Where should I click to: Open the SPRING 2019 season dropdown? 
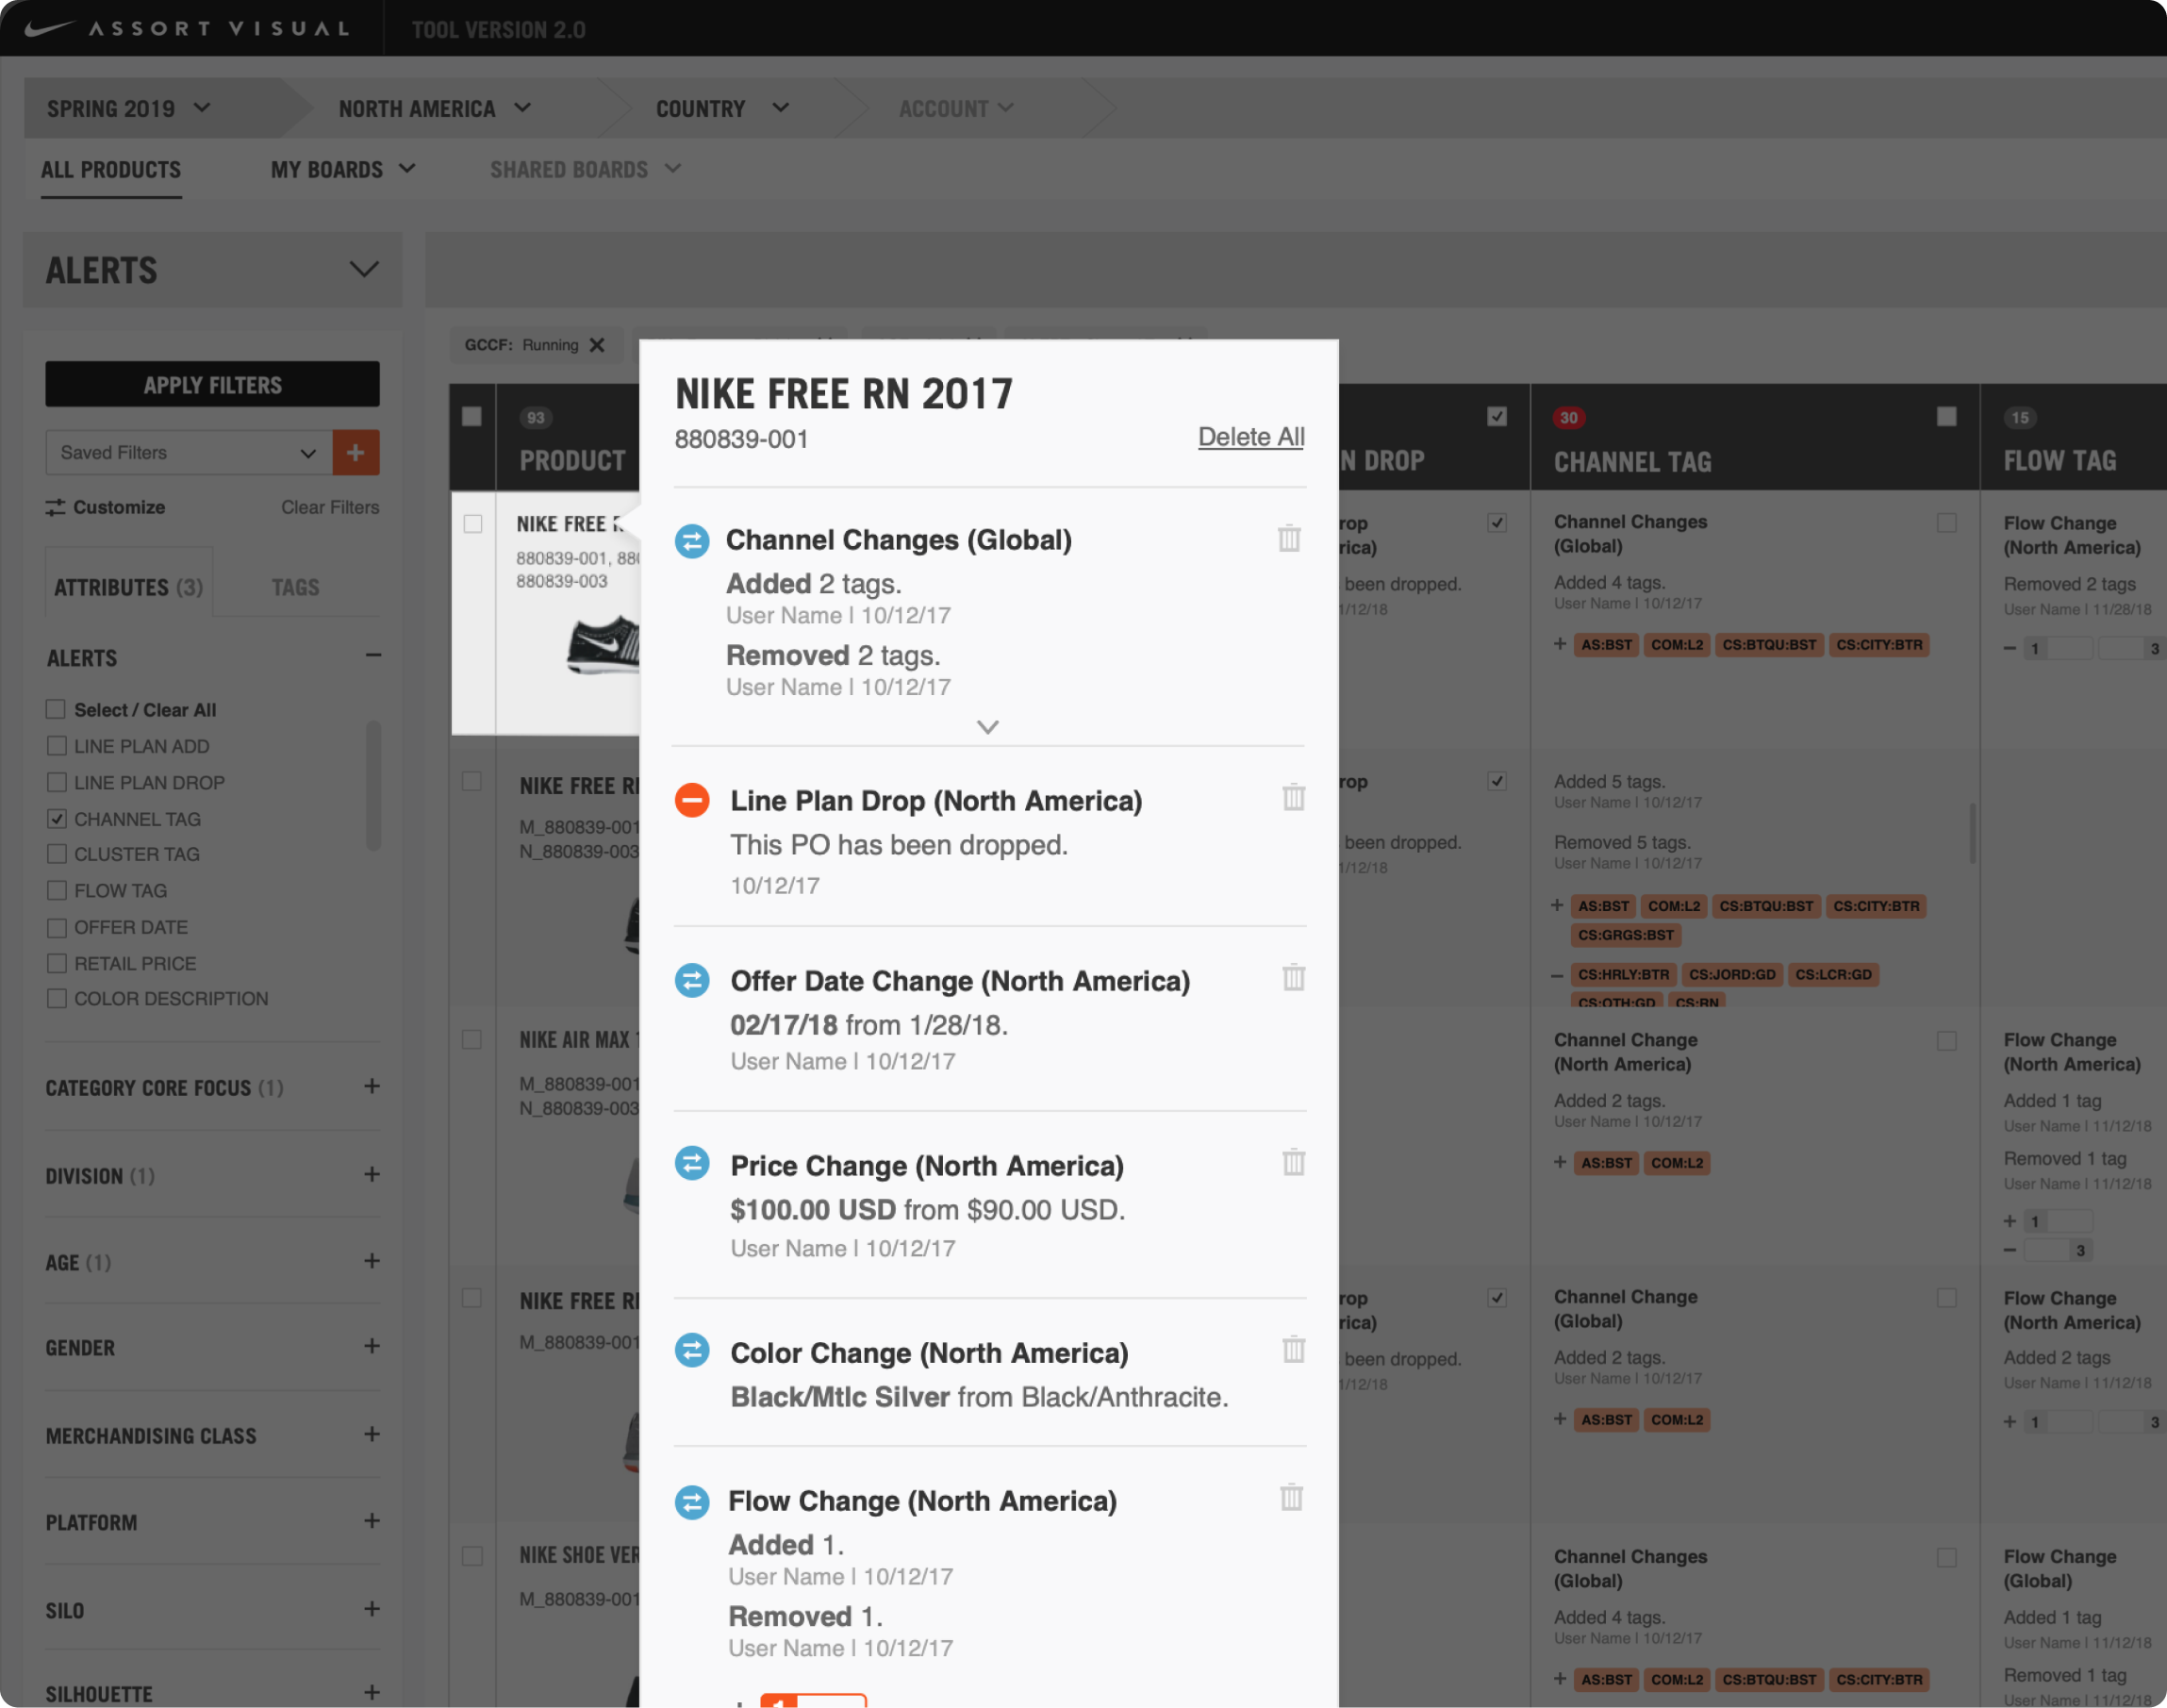130,108
